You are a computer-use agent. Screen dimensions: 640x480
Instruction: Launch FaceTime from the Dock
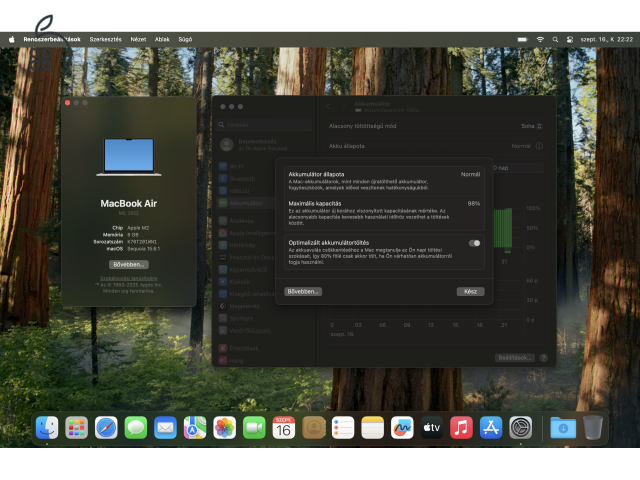(x=254, y=427)
